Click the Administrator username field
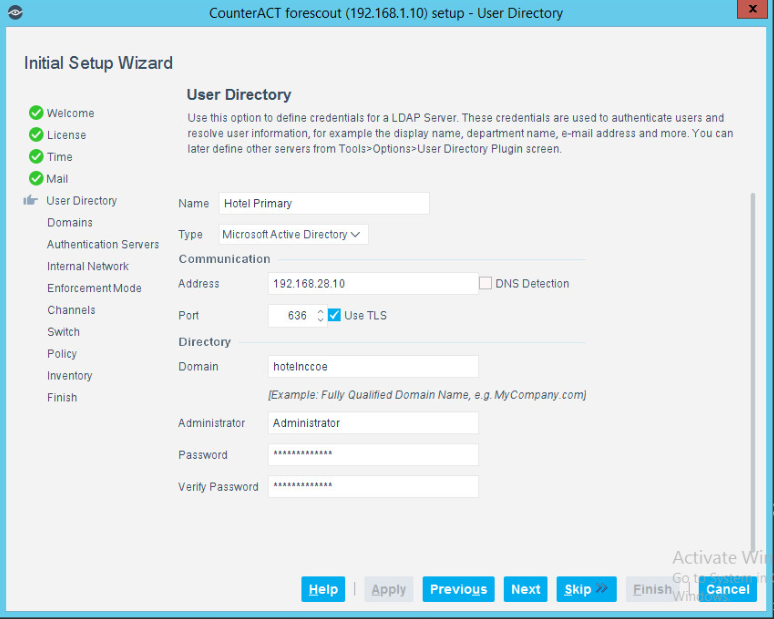Viewport: 774px width, 619px height. 373,423
